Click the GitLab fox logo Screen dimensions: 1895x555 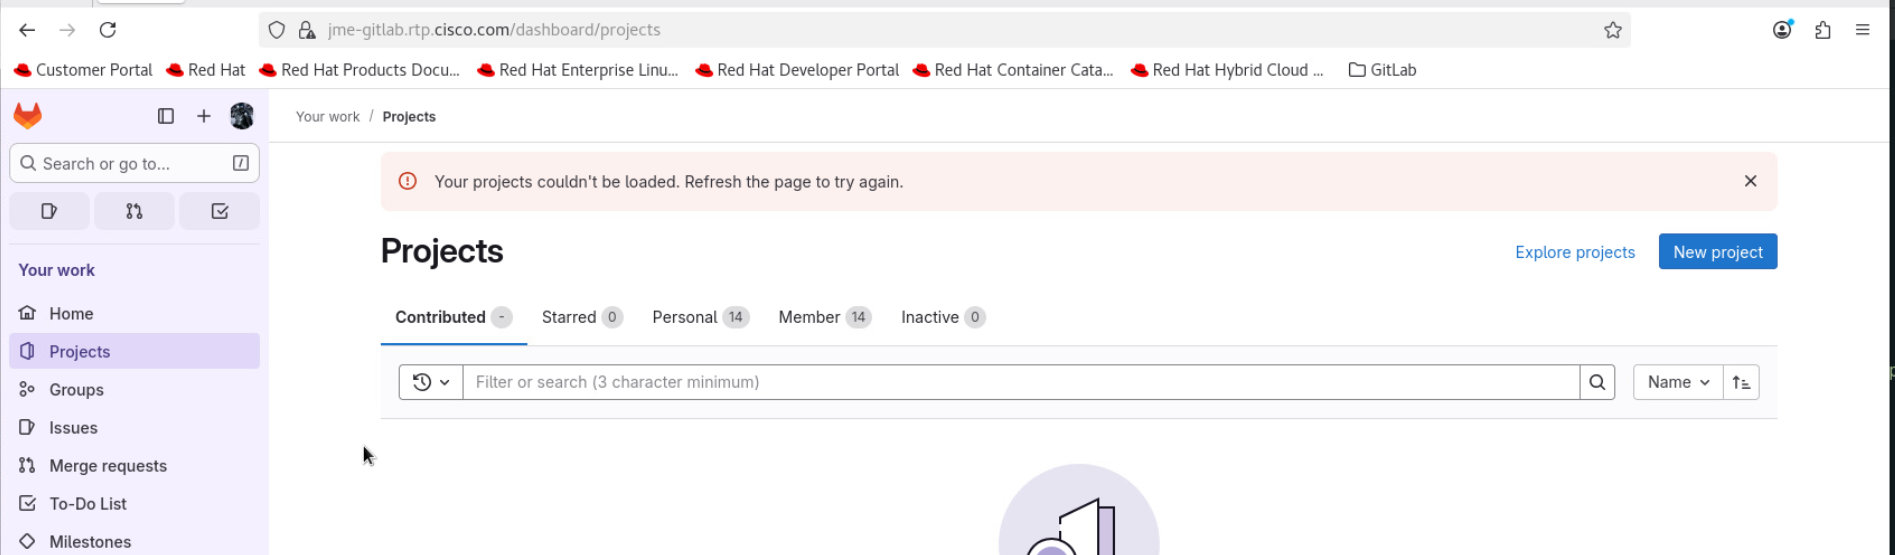28,116
